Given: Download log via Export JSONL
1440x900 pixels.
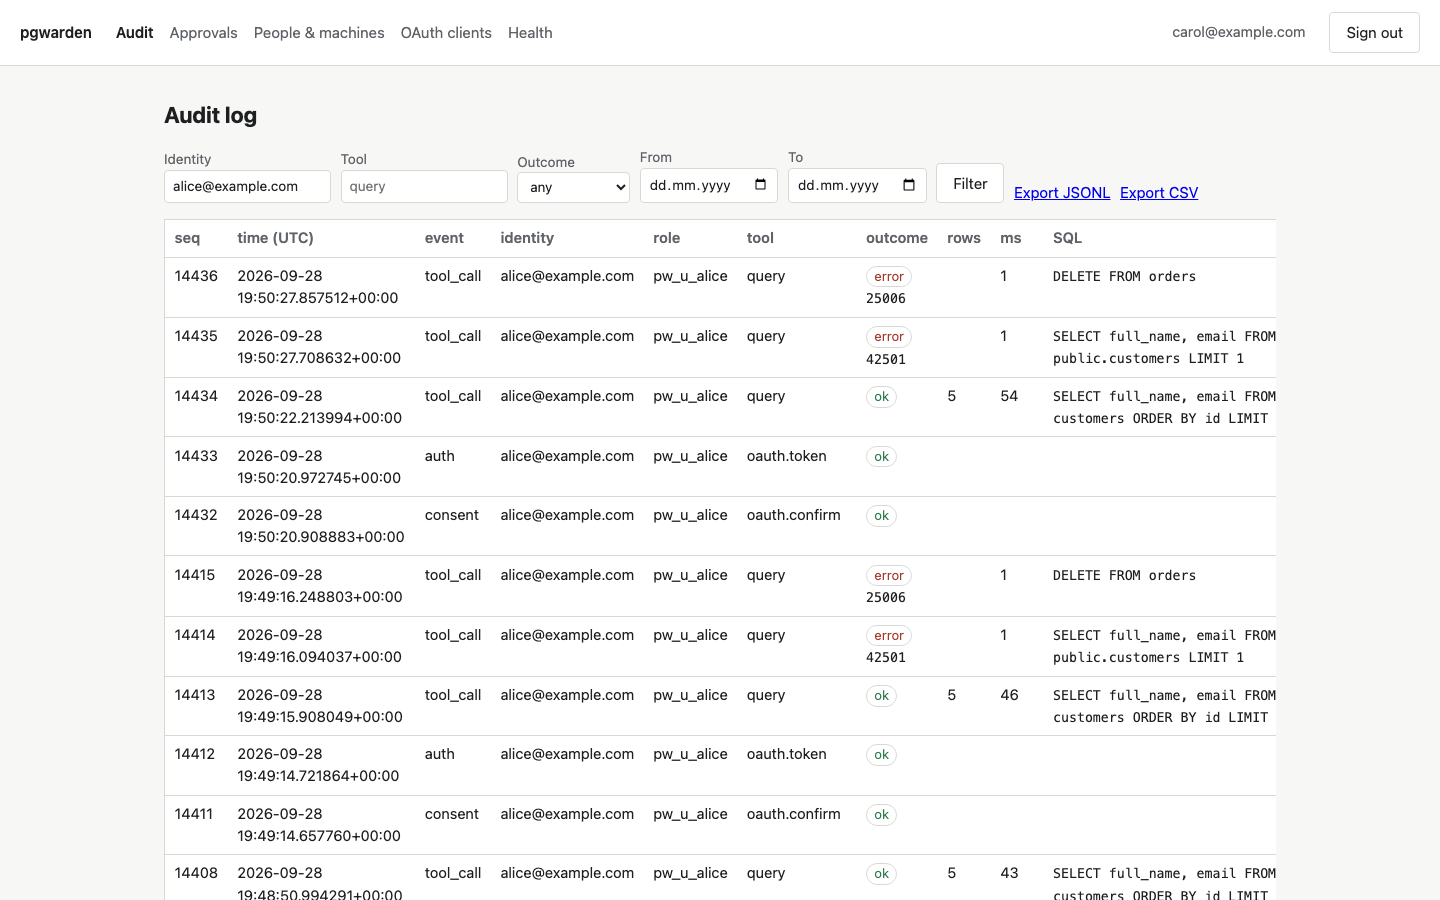Looking at the screenshot, I should [x=1062, y=192].
